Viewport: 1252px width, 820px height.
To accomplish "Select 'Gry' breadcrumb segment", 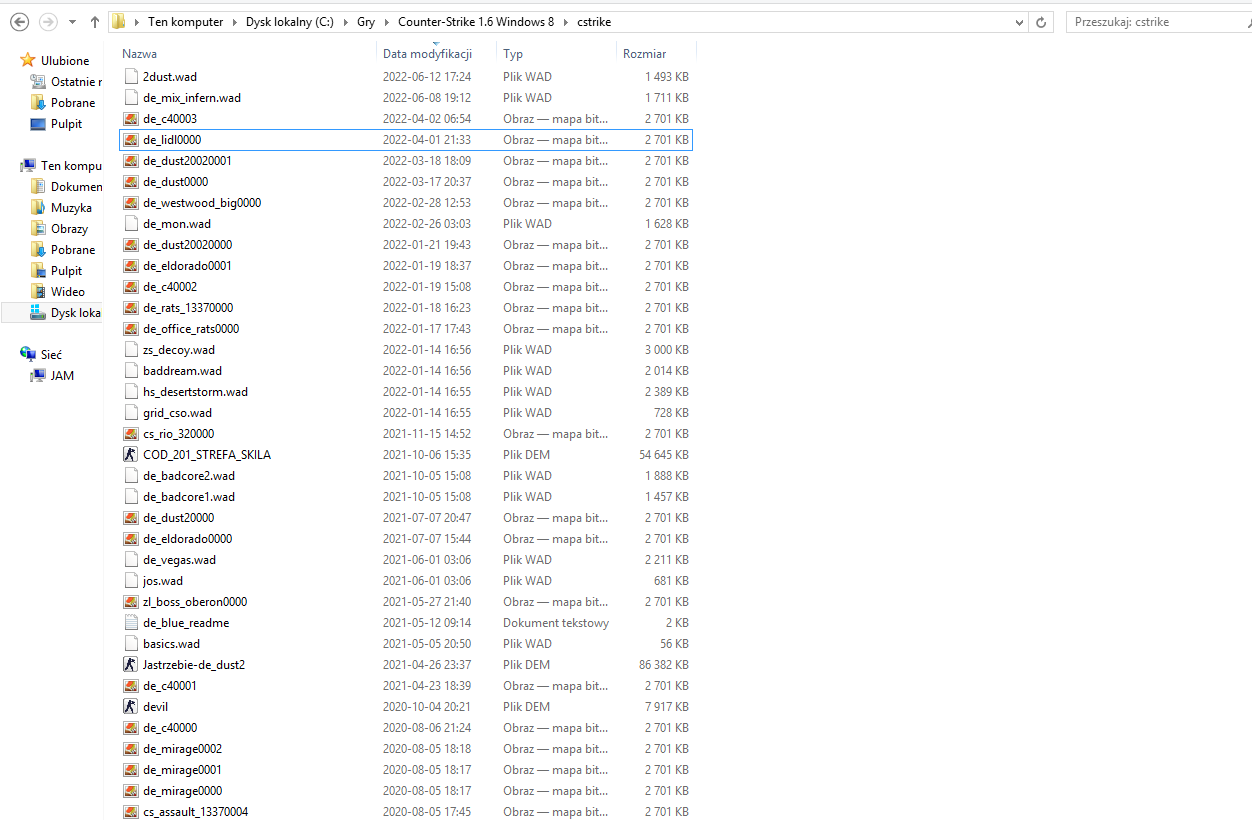I will click(x=366, y=21).
